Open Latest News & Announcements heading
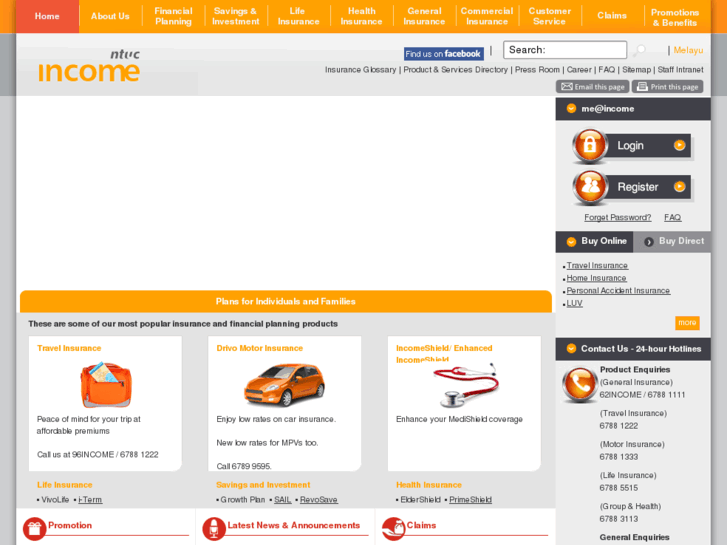 293,525
